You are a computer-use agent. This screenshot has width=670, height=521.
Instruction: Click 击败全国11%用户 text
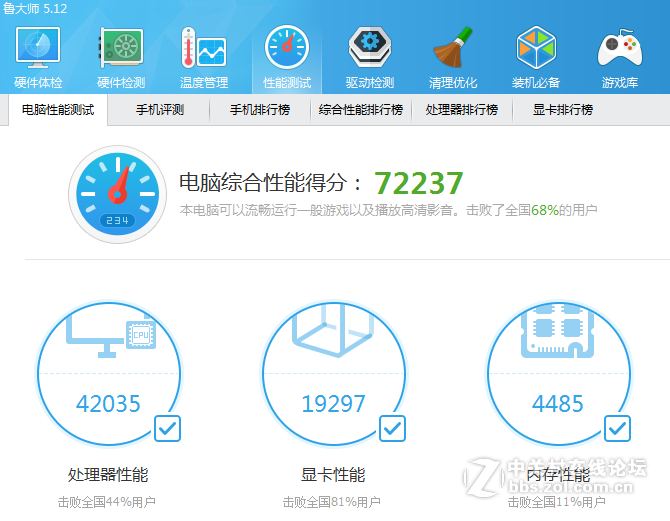(x=556, y=502)
